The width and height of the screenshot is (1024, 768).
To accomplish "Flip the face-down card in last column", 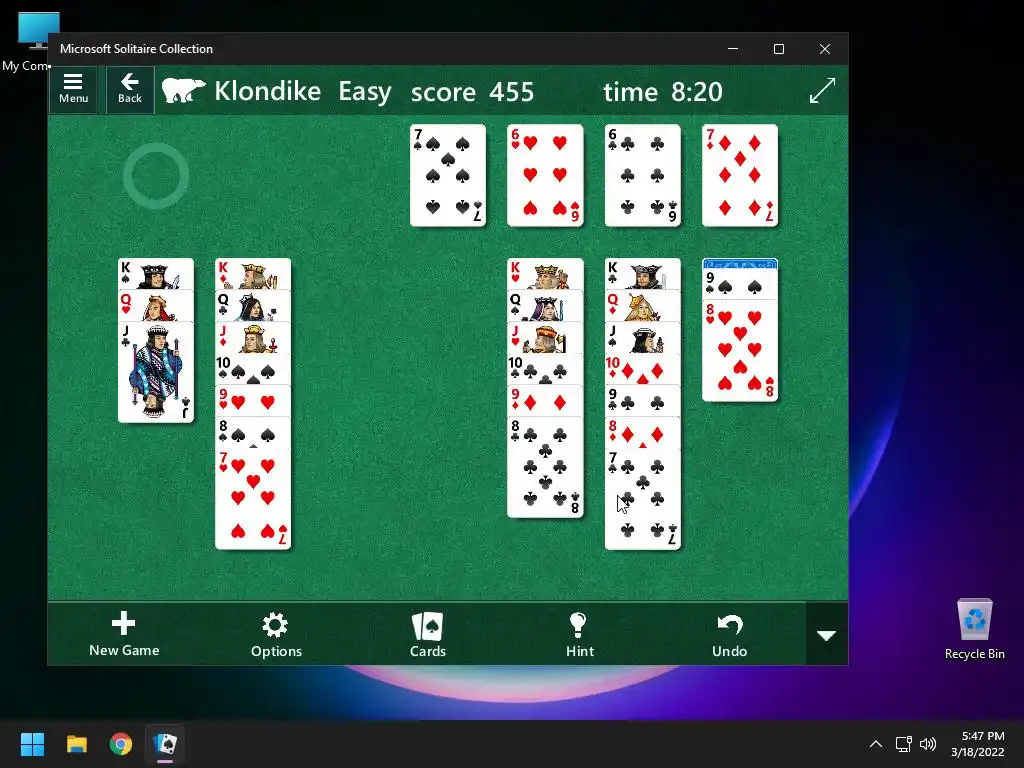I will (x=740, y=264).
